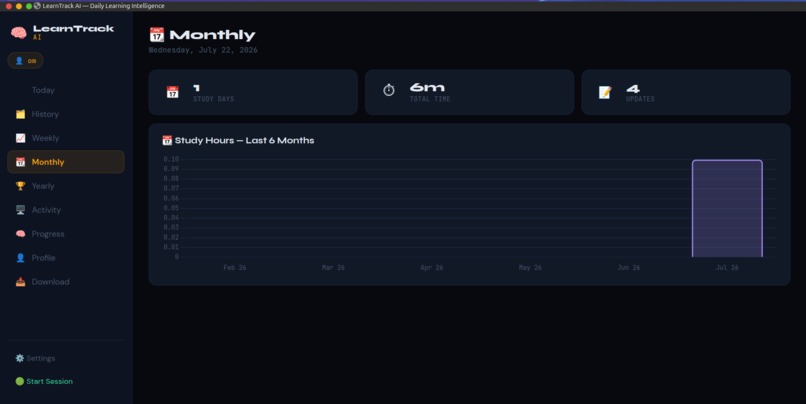Click the '6m' total time value
This screenshot has height=404, width=806.
click(x=427, y=87)
